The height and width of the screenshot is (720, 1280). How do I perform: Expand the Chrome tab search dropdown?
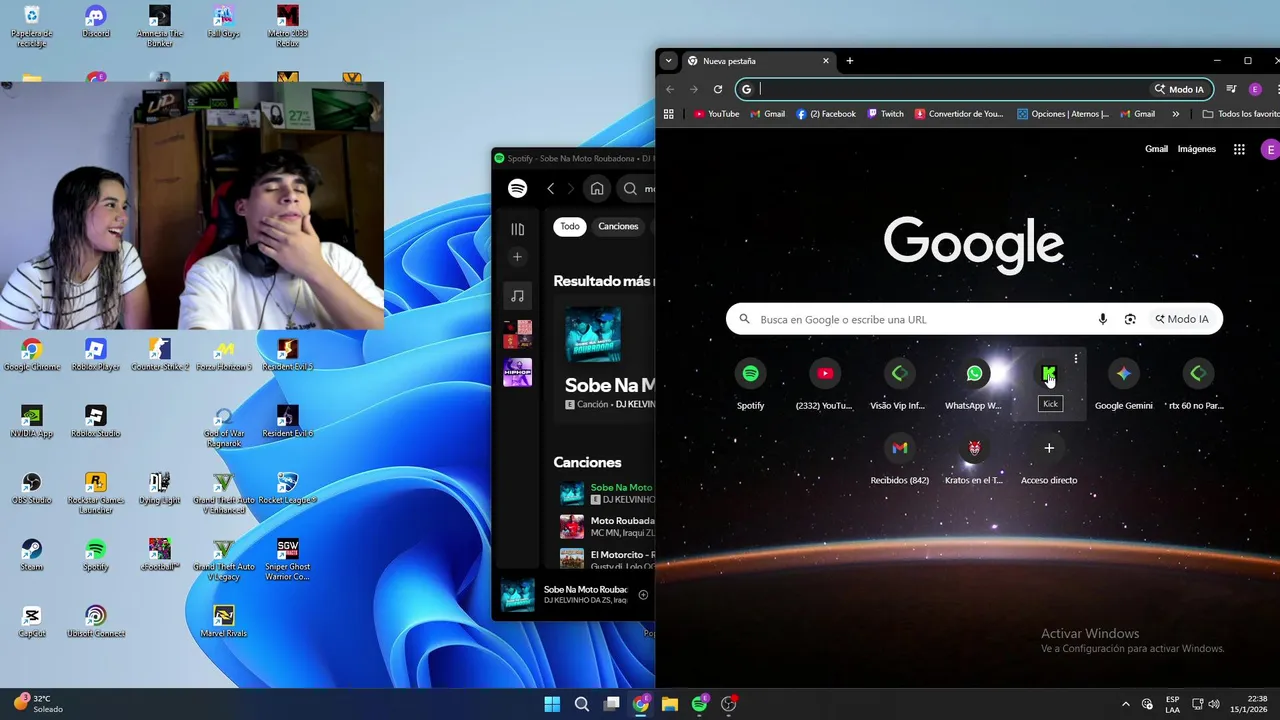[669, 61]
